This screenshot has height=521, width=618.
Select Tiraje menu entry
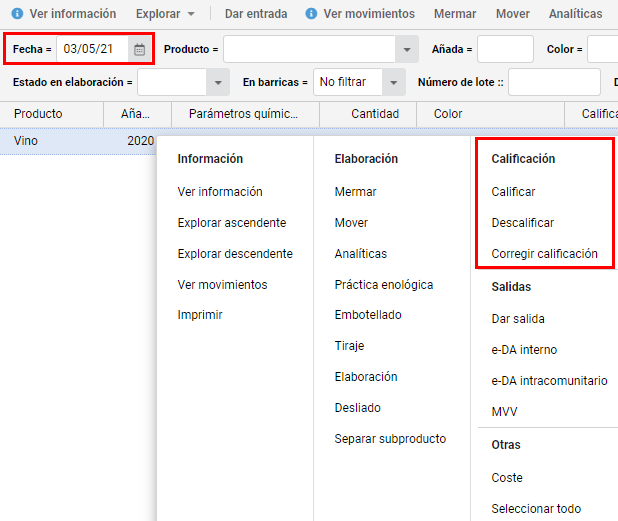[x=349, y=346]
